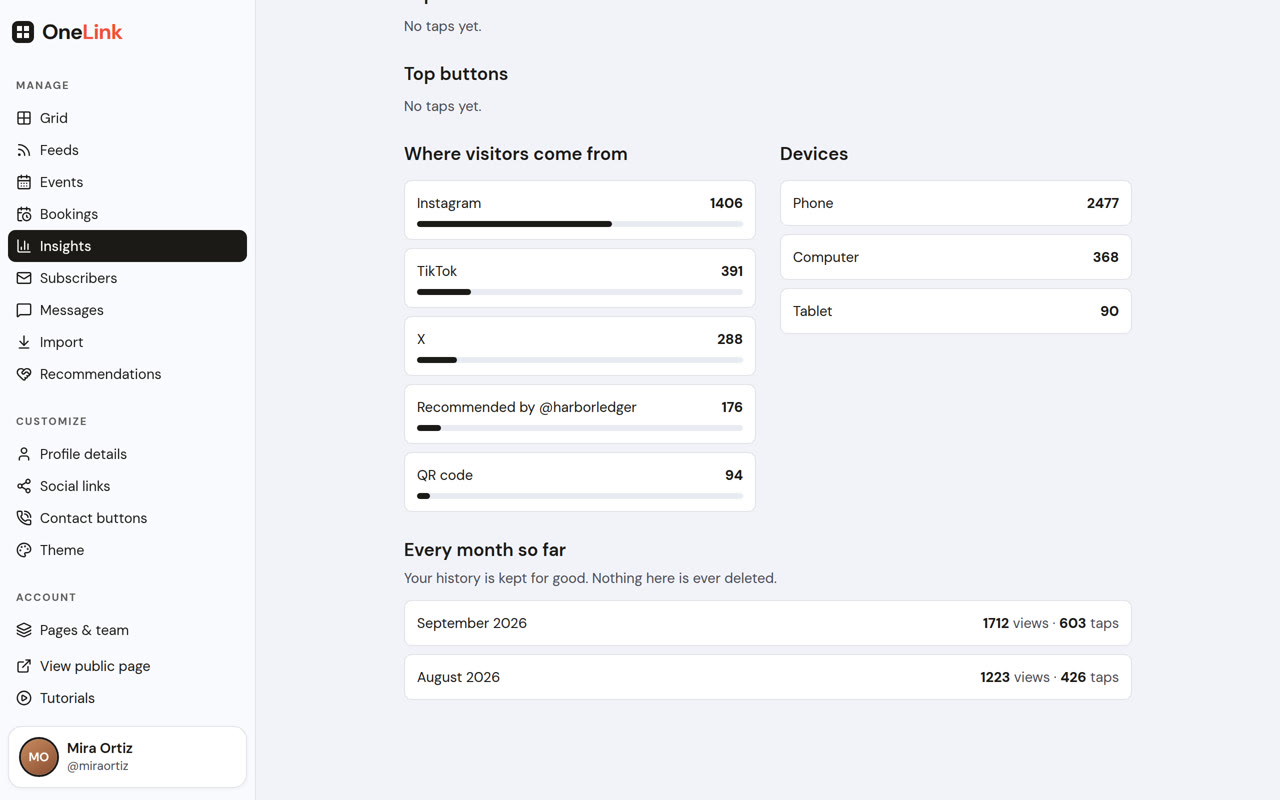The height and width of the screenshot is (800, 1280).
Task: Click the X visitor count 288
Action: click(730, 339)
